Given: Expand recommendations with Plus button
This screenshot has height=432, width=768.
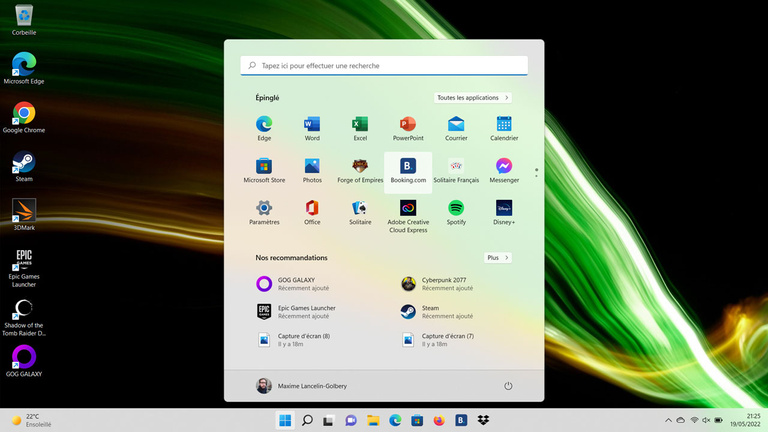Looking at the screenshot, I should click(x=498, y=258).
